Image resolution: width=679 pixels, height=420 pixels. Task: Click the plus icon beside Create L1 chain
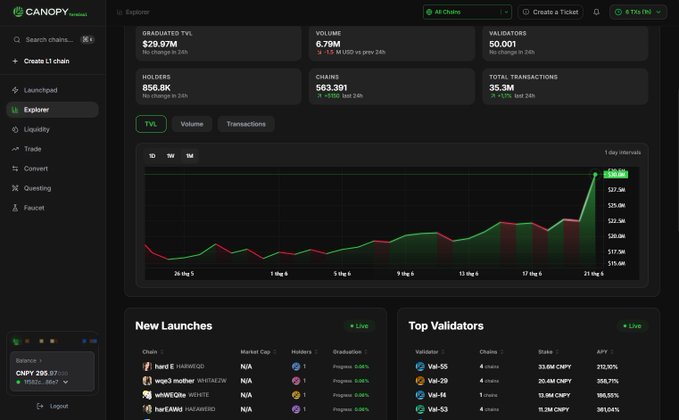pos(15,61)
